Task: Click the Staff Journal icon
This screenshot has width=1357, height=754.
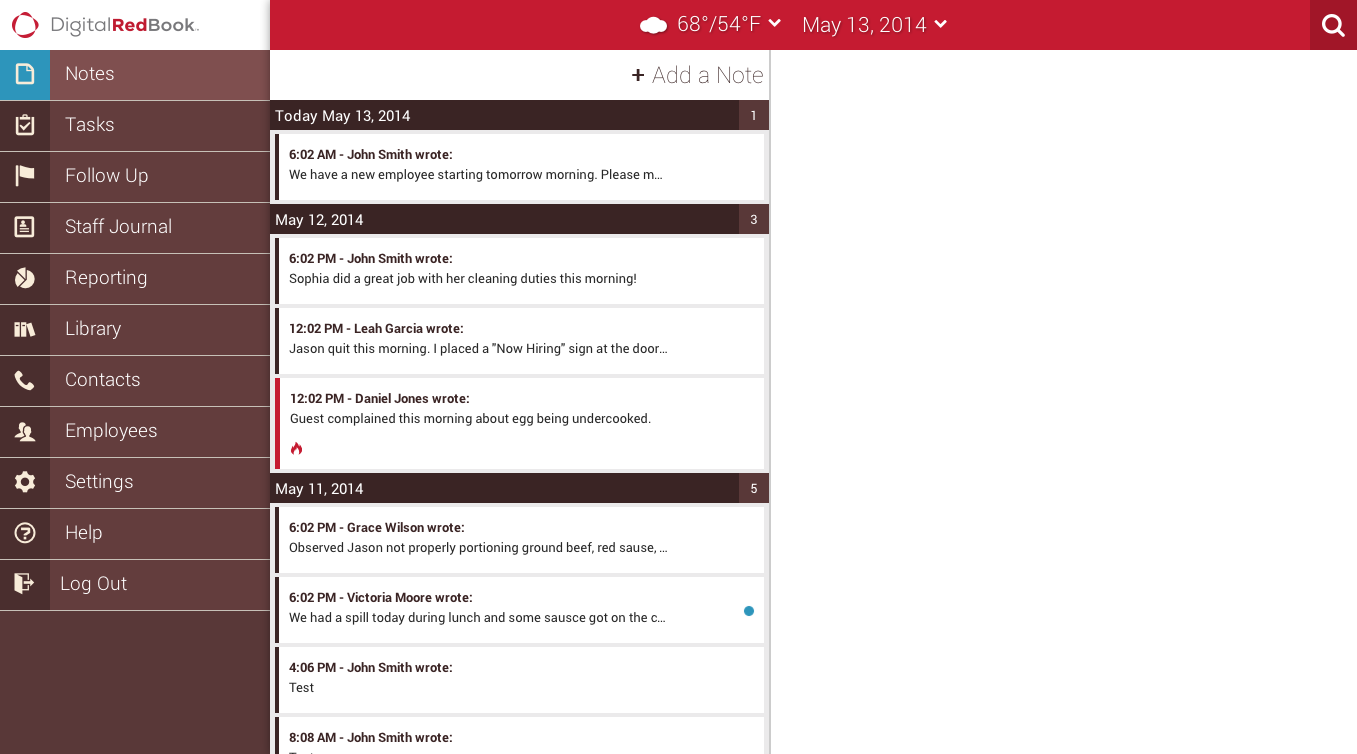Action: [x=25, y=227]
